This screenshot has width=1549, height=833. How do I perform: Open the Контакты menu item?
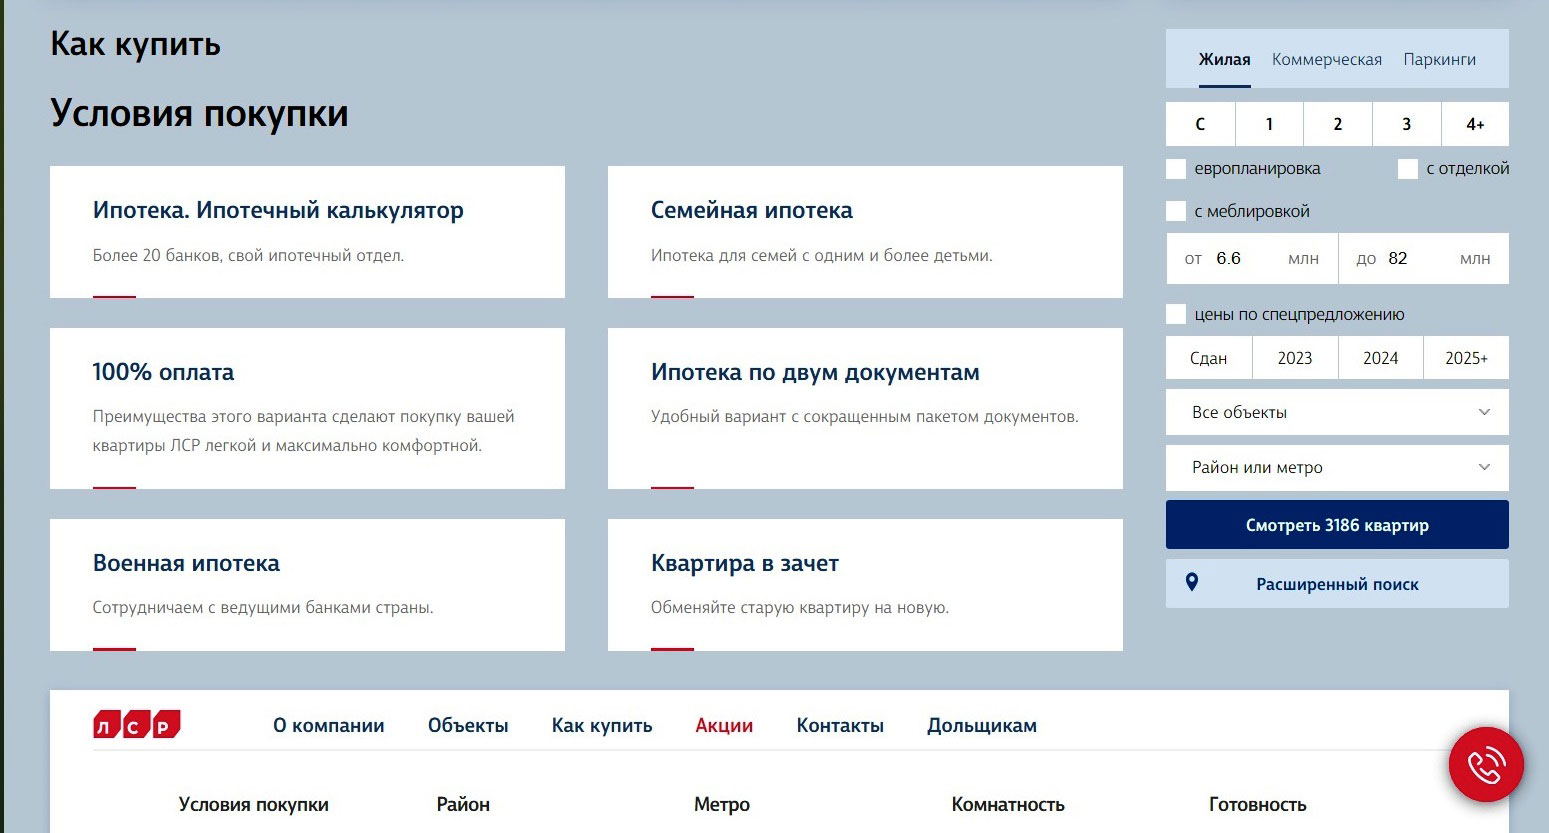pos(840,726)
